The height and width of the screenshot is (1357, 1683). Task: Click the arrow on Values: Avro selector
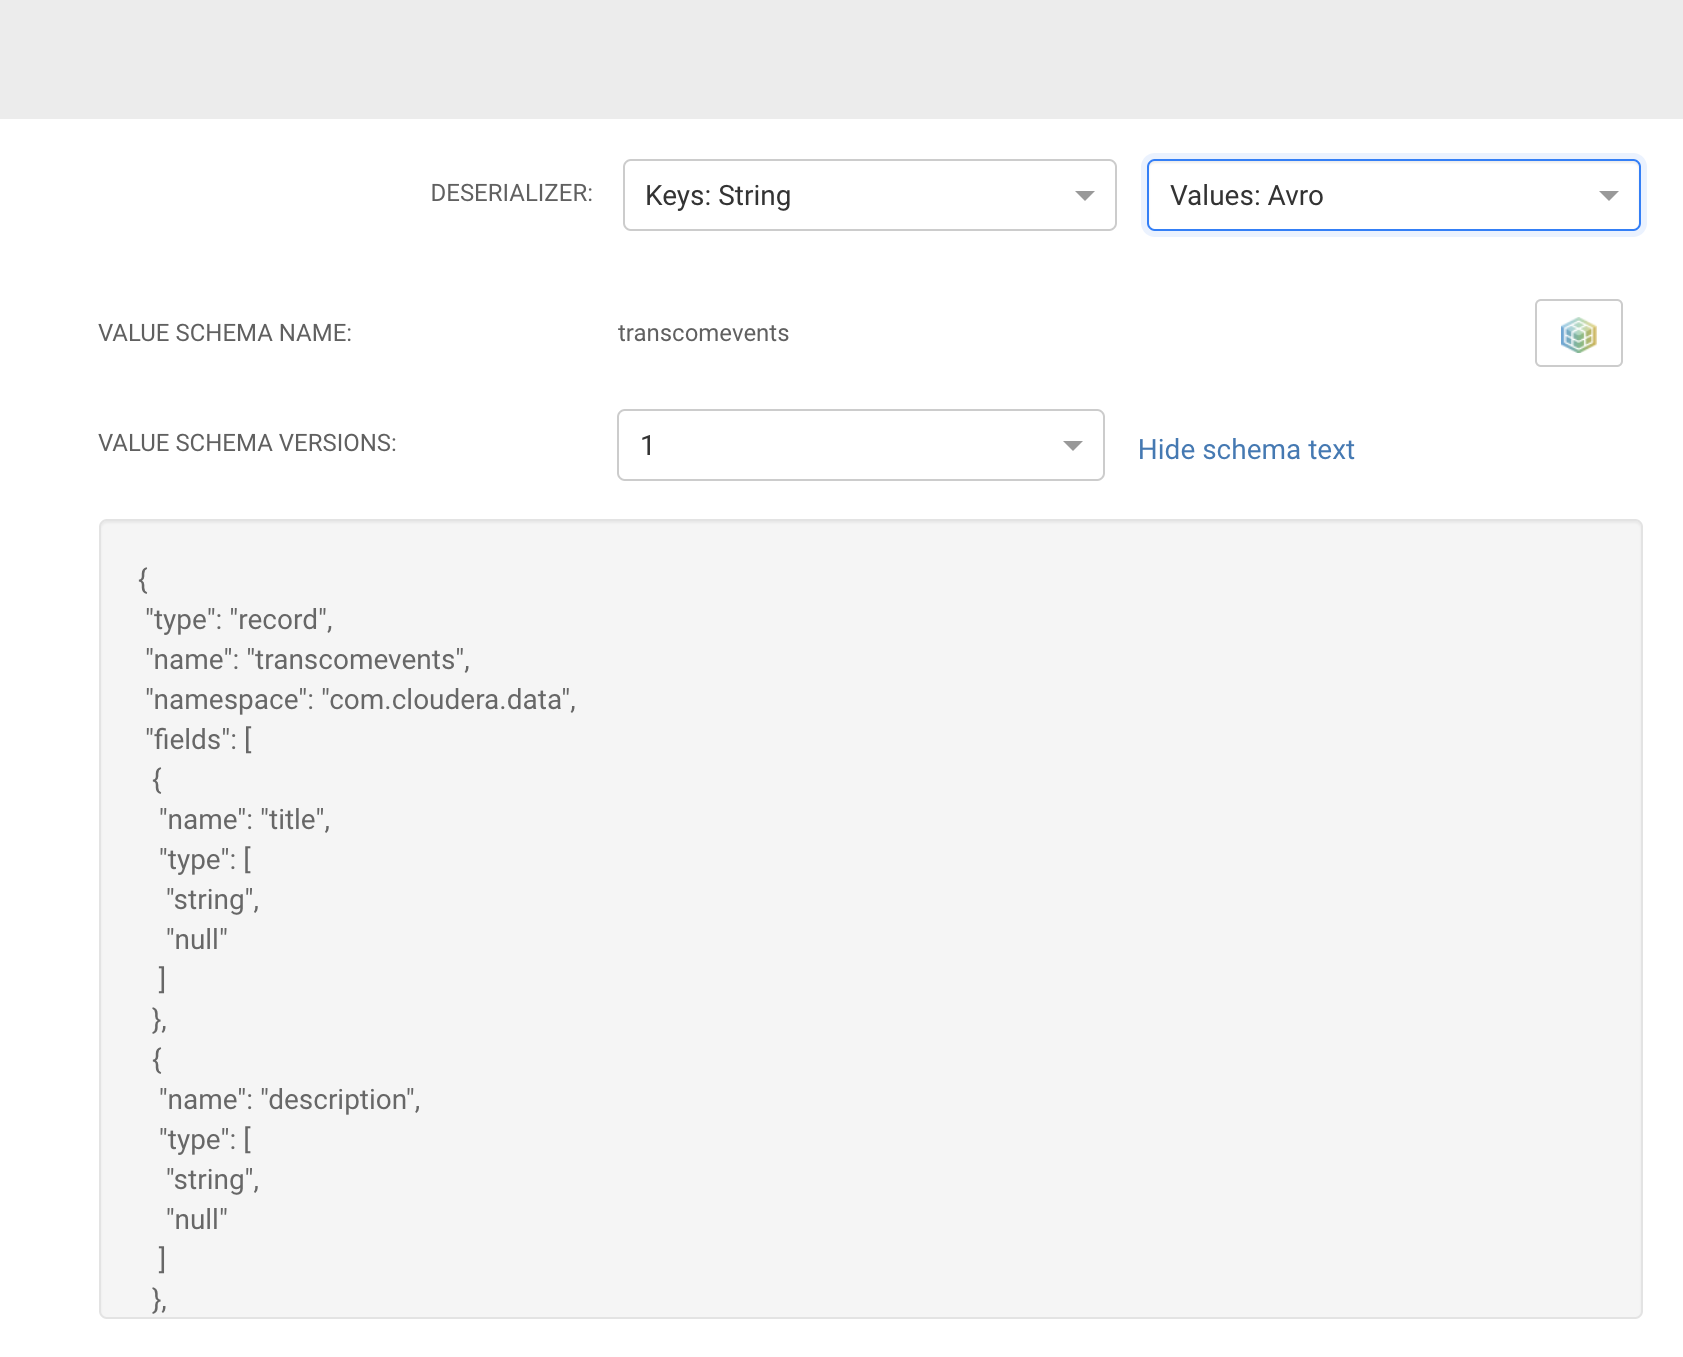tap(1608, 196)
